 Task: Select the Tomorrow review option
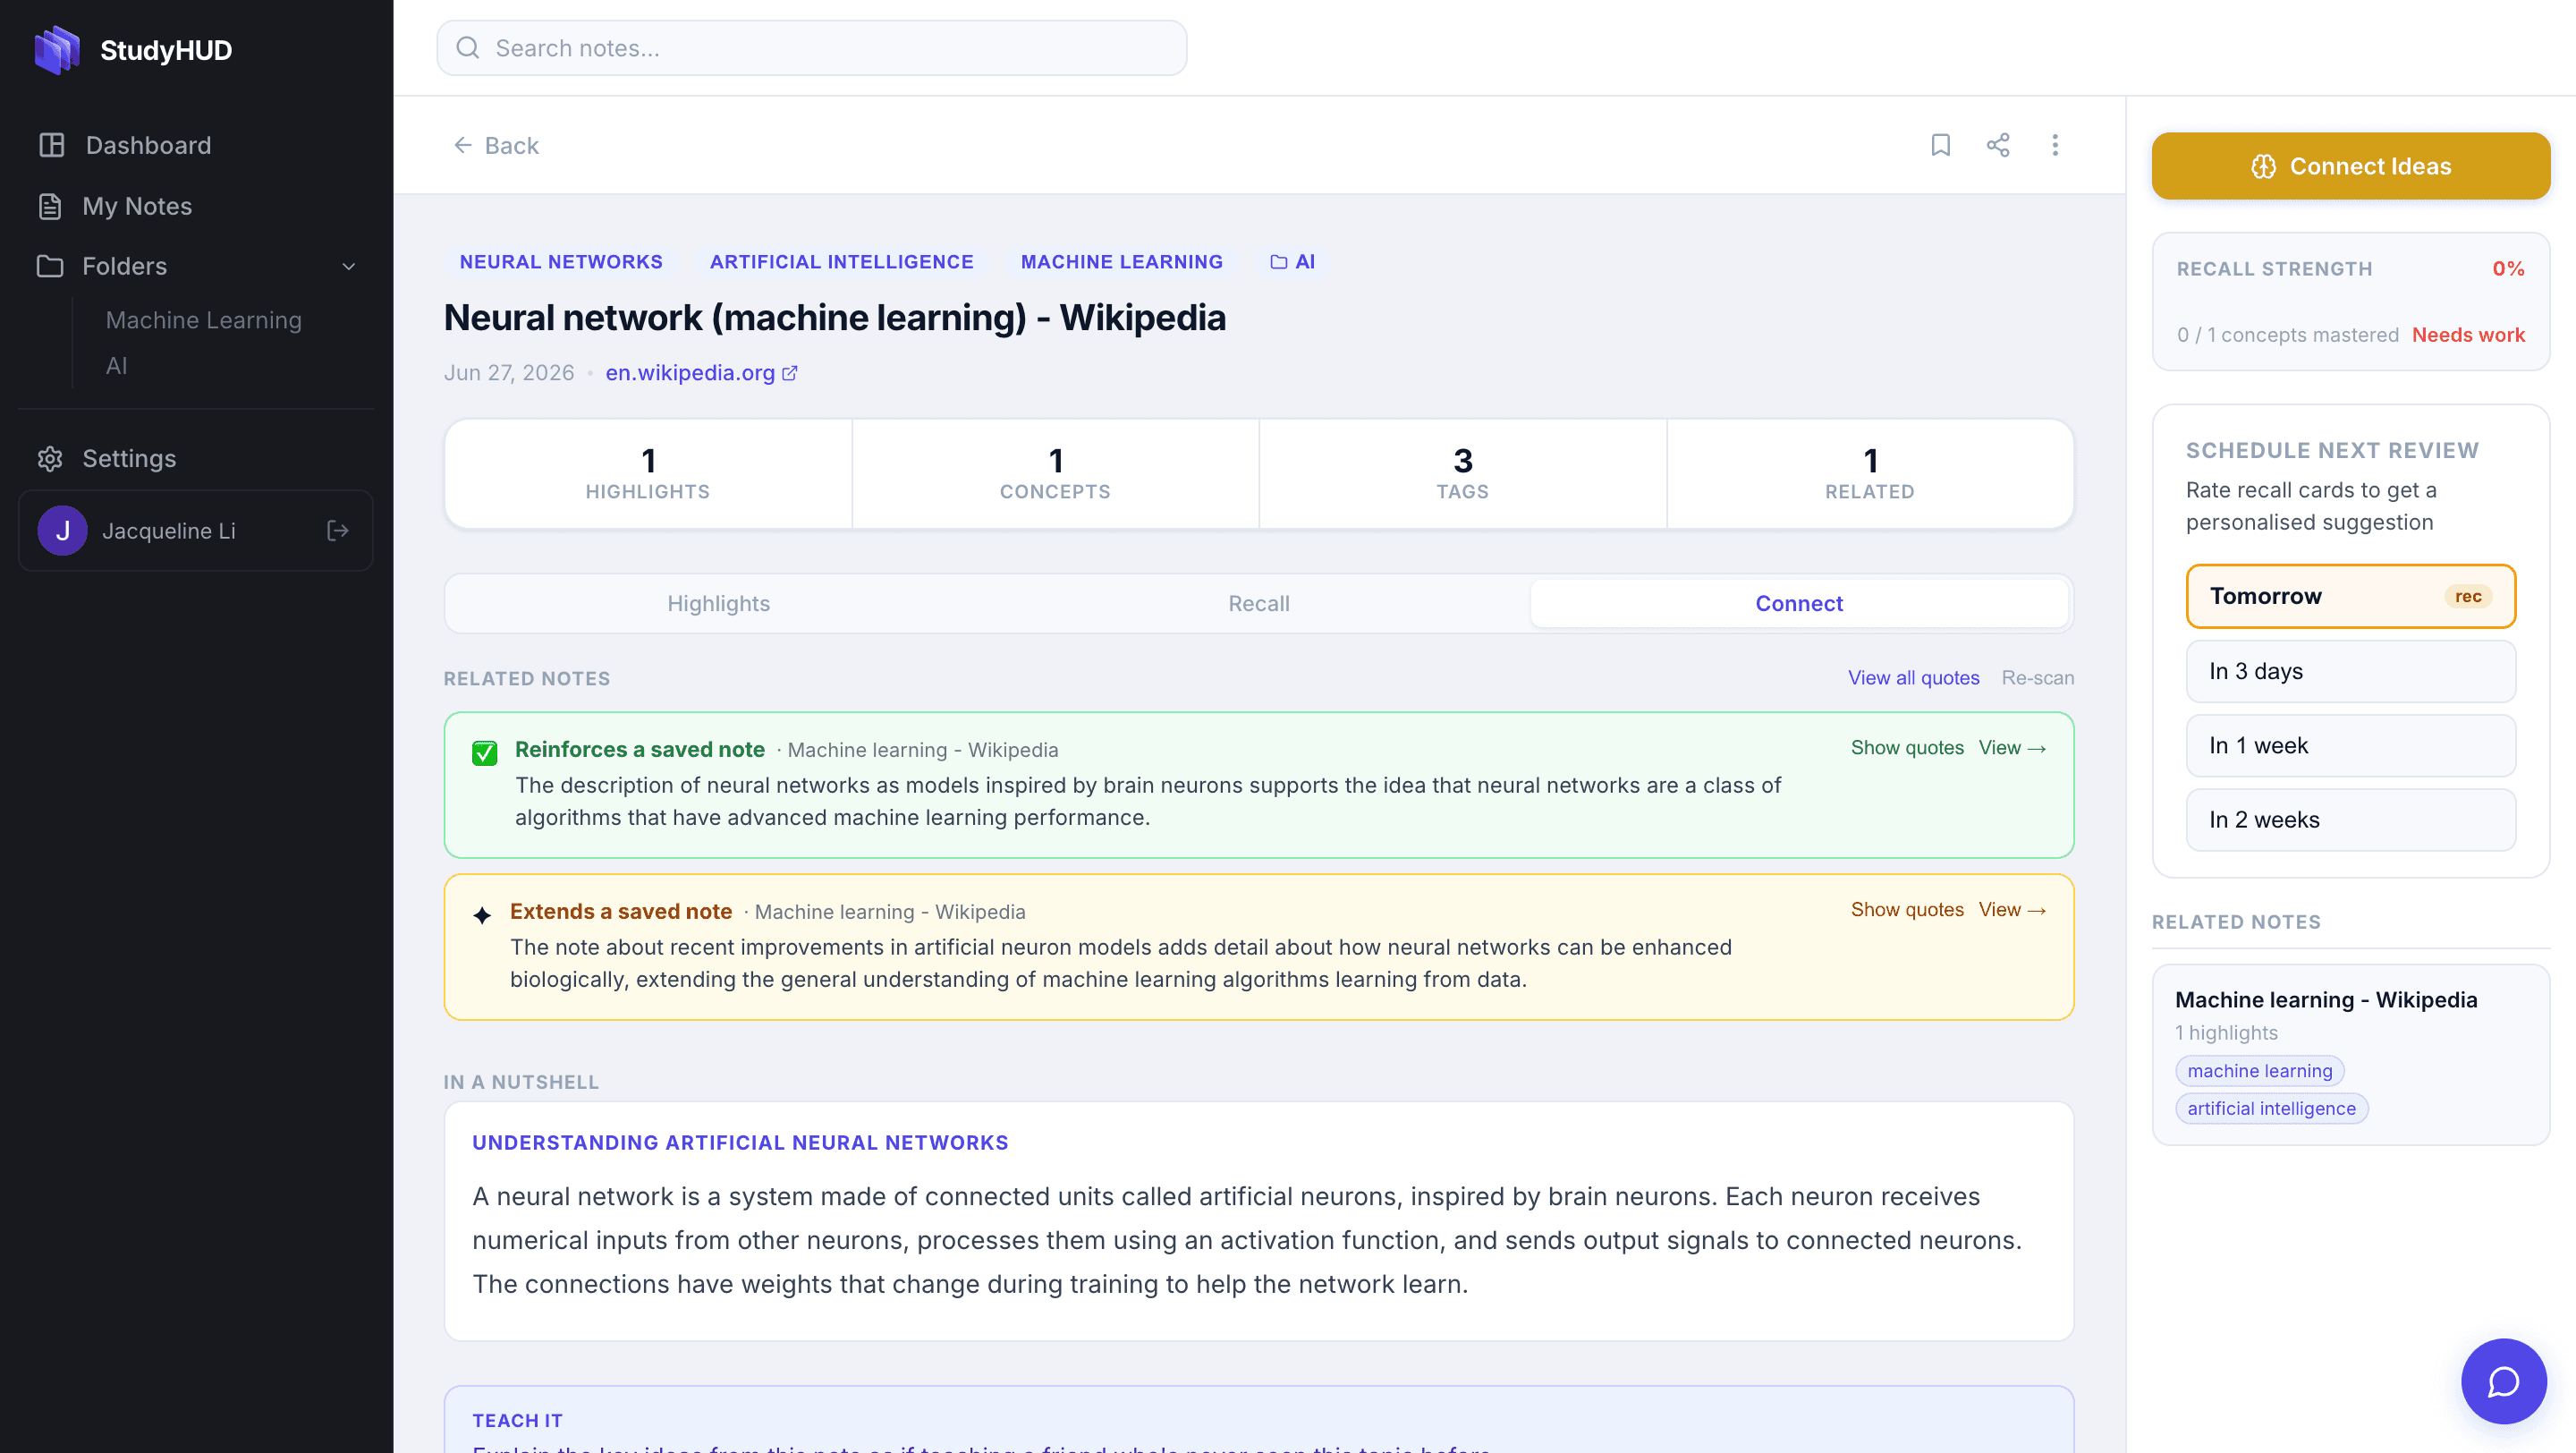coord(2350,596)
